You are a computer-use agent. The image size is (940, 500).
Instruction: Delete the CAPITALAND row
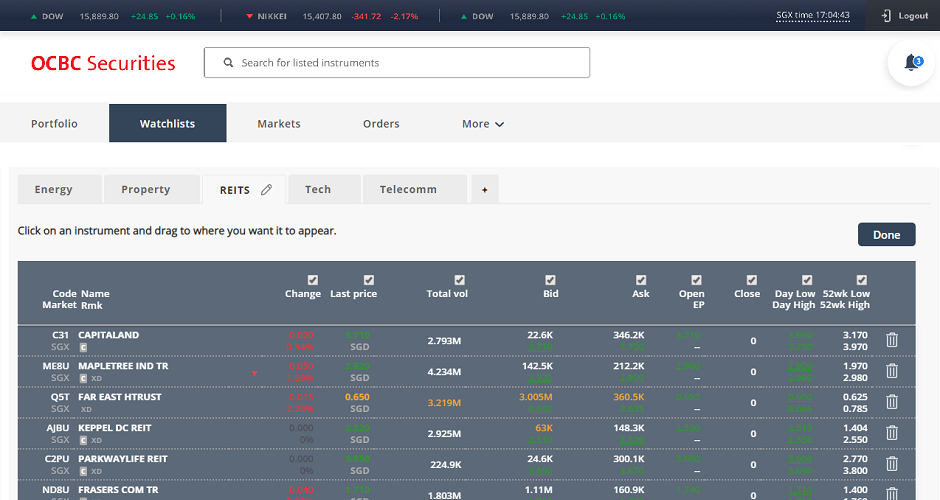point(892,340)
